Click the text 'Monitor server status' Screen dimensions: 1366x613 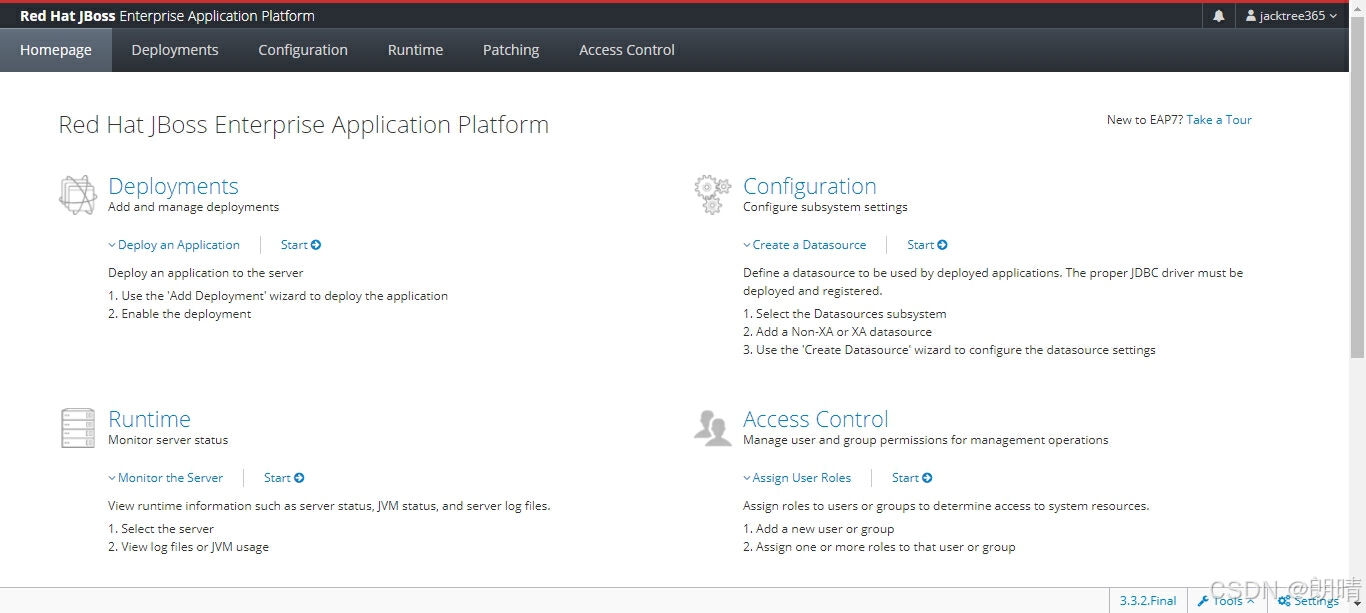168,440
